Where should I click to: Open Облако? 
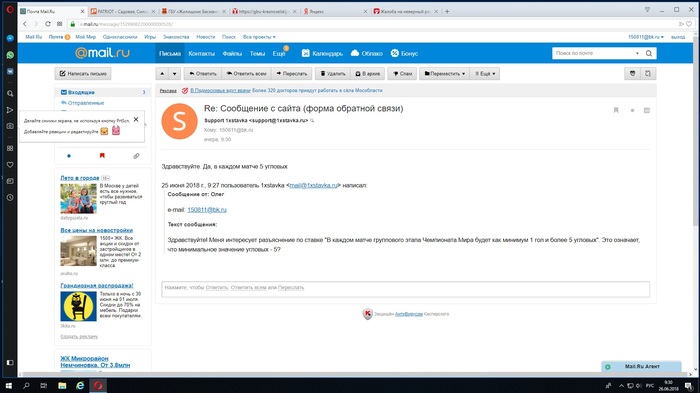(x=367, y=54)
